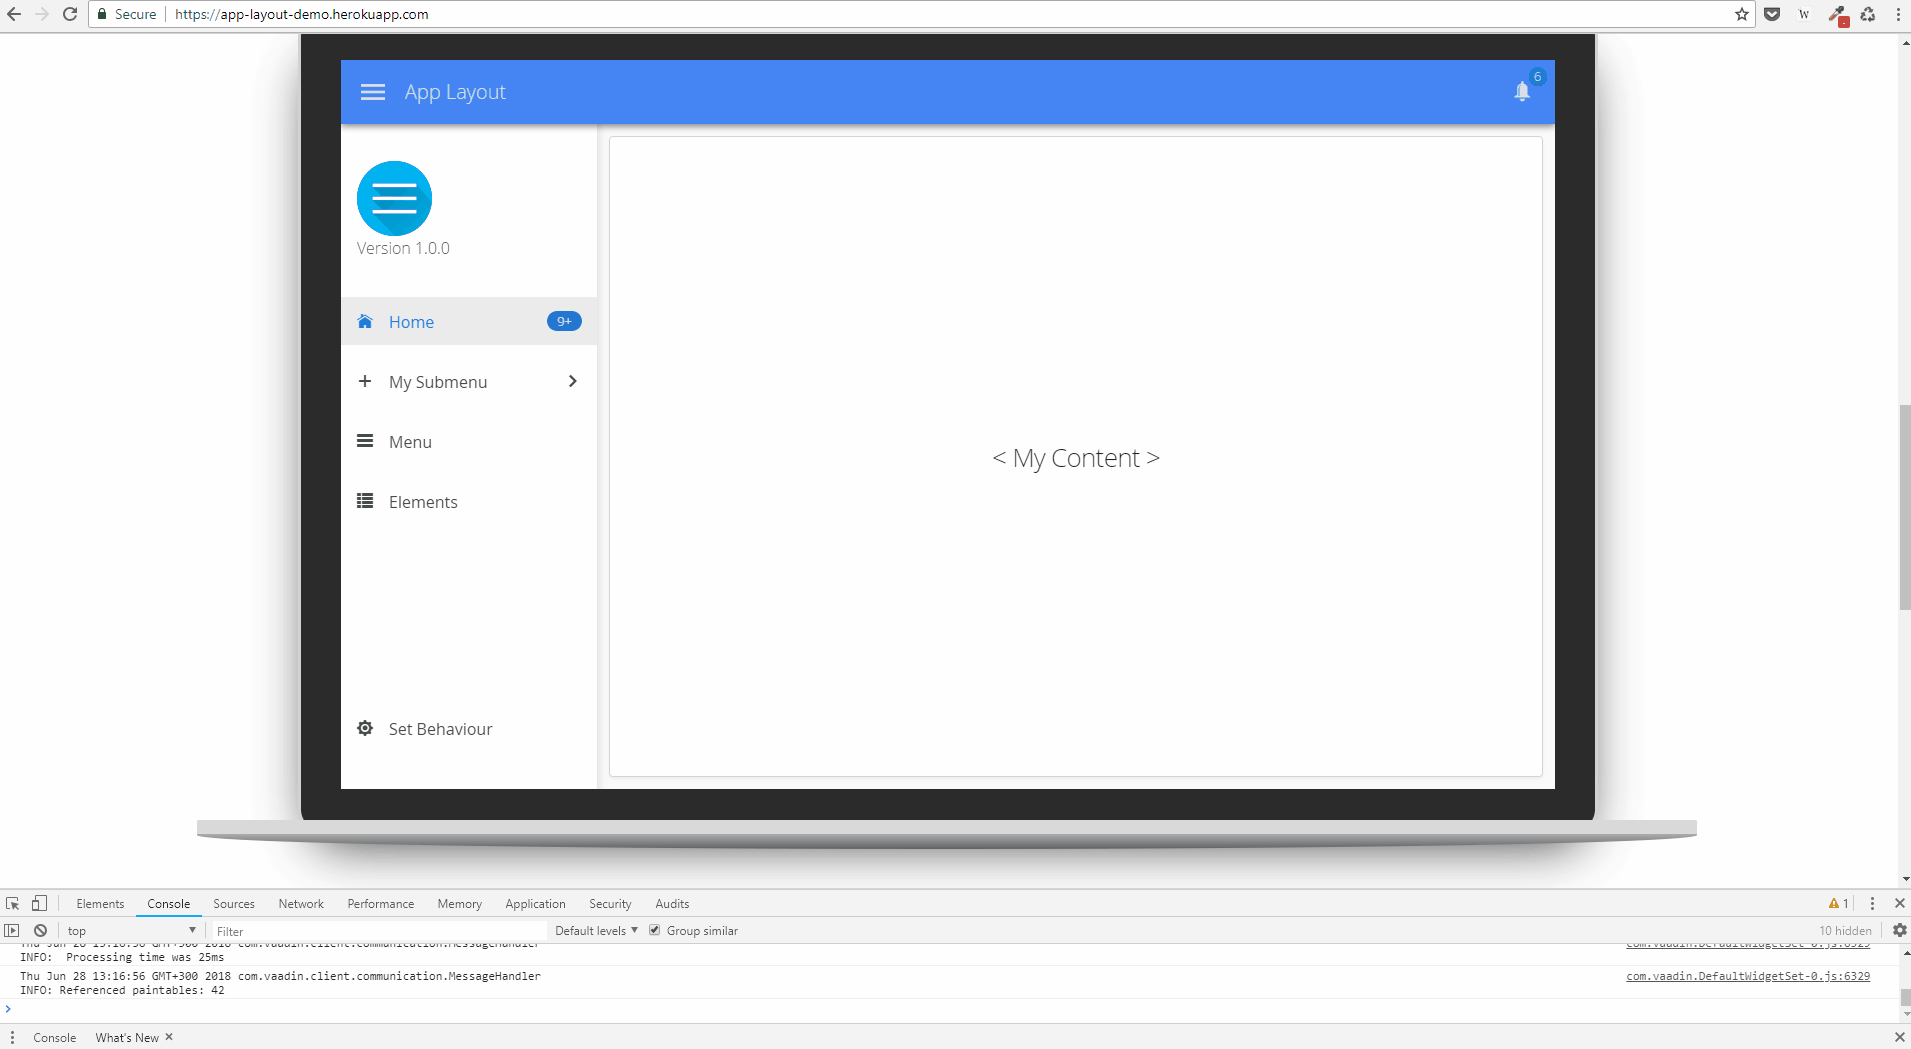The height and width of the screenshot is (1049, 1911).
Task: Click the gear icon next to Set Behaviour
Action: tap(365, 728)
